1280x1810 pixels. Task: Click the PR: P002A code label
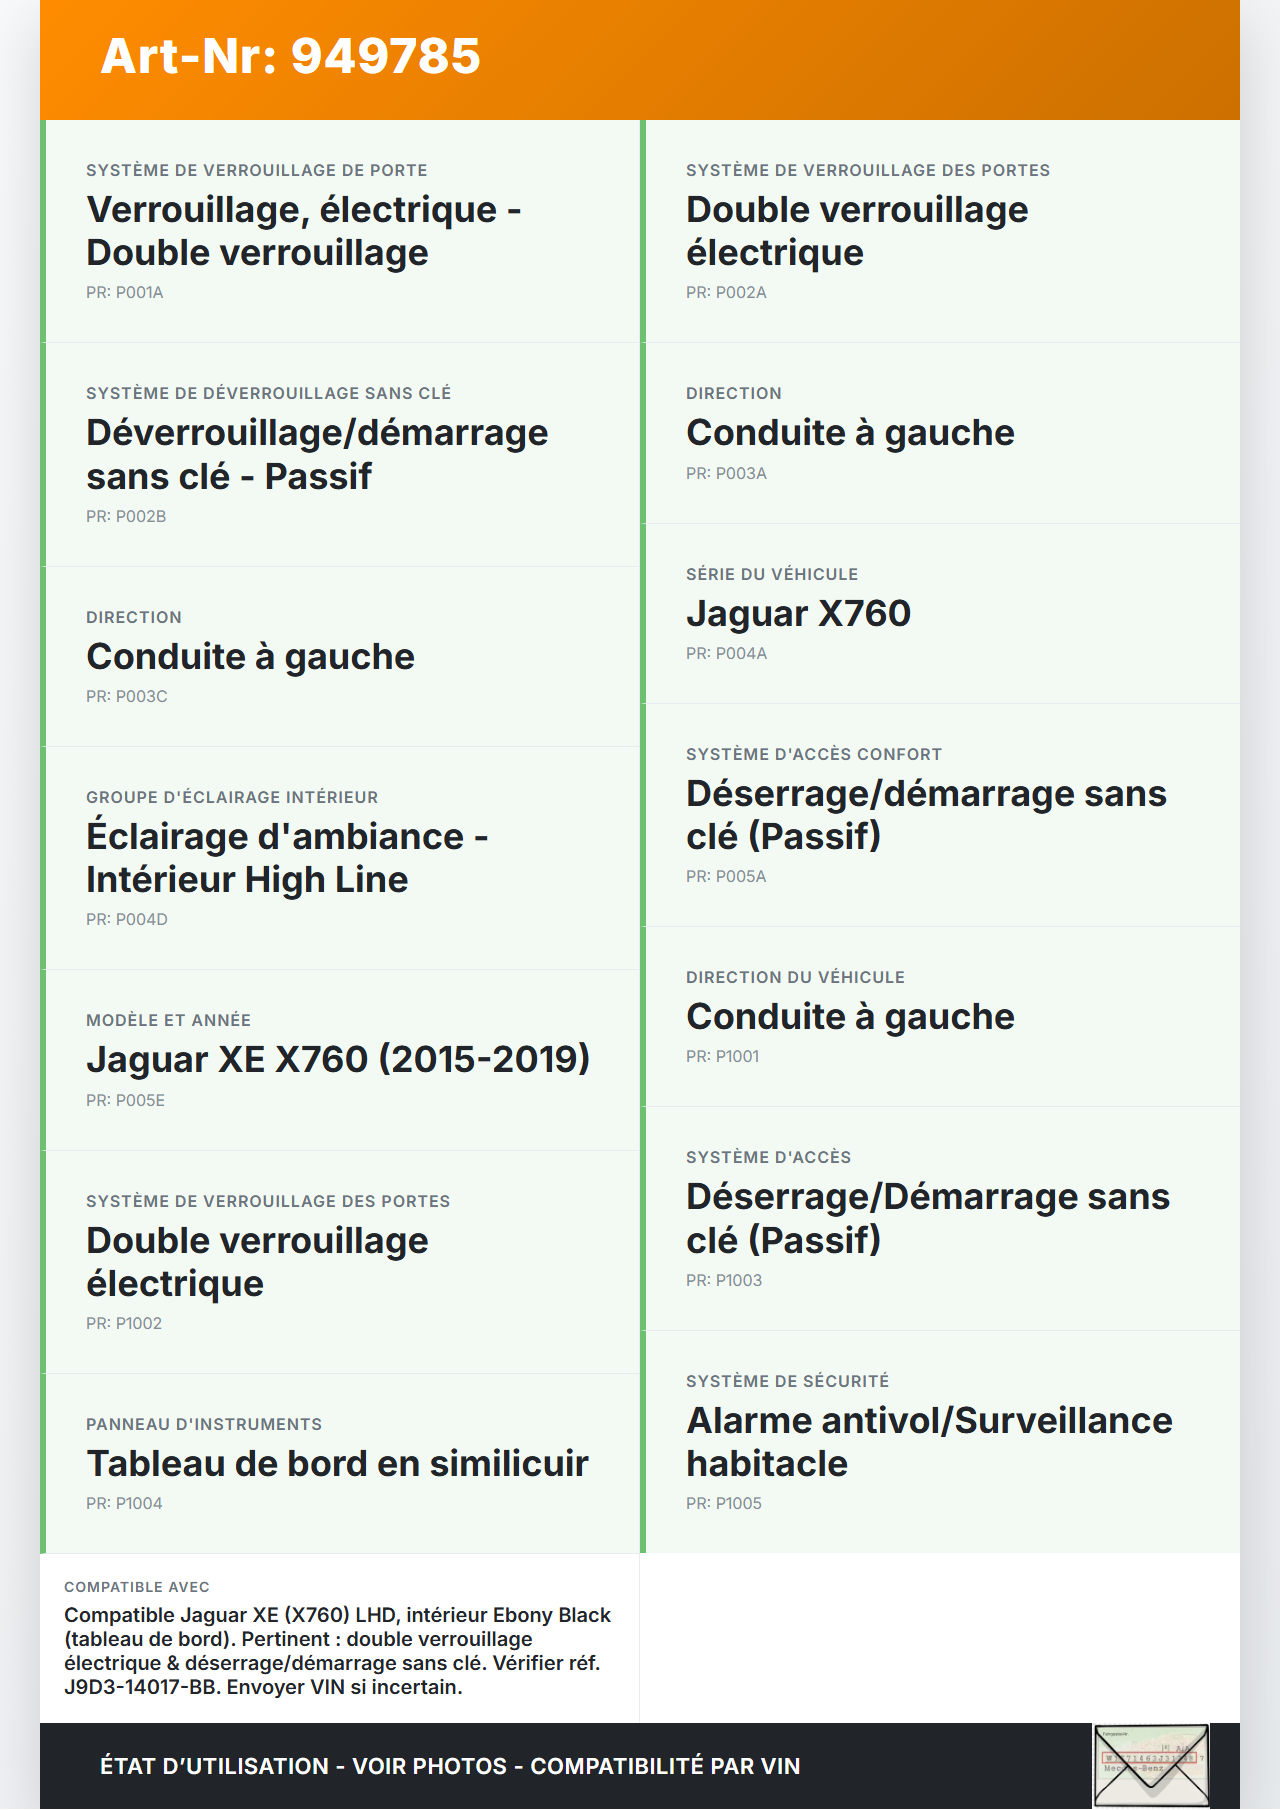[726, 293]
